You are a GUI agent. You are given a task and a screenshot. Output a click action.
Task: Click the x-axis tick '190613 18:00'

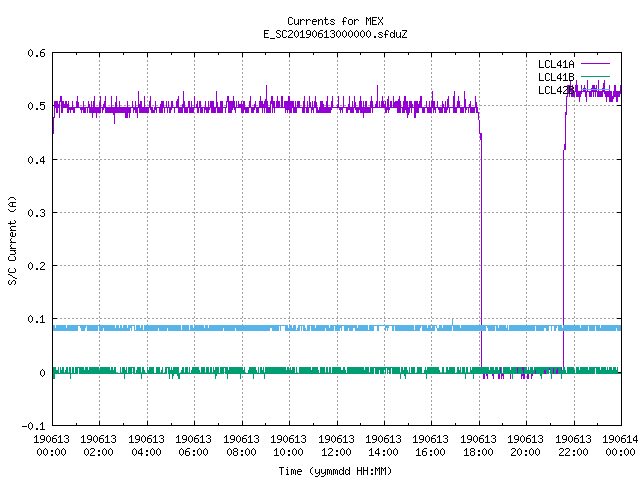(478, 446)
